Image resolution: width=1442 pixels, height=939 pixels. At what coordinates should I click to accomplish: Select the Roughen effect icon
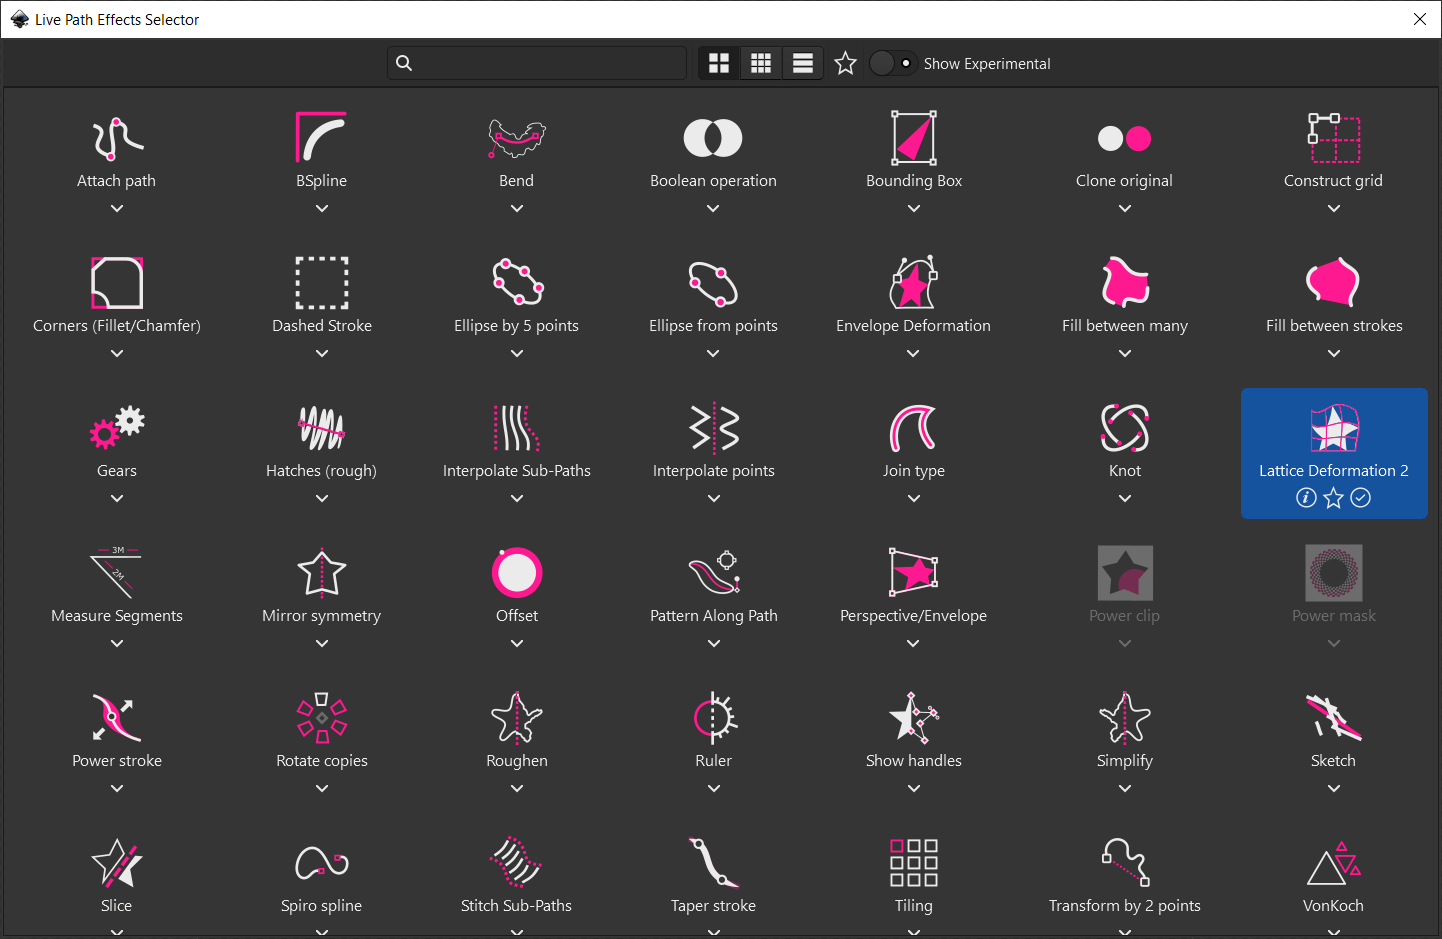coord(517,718)
